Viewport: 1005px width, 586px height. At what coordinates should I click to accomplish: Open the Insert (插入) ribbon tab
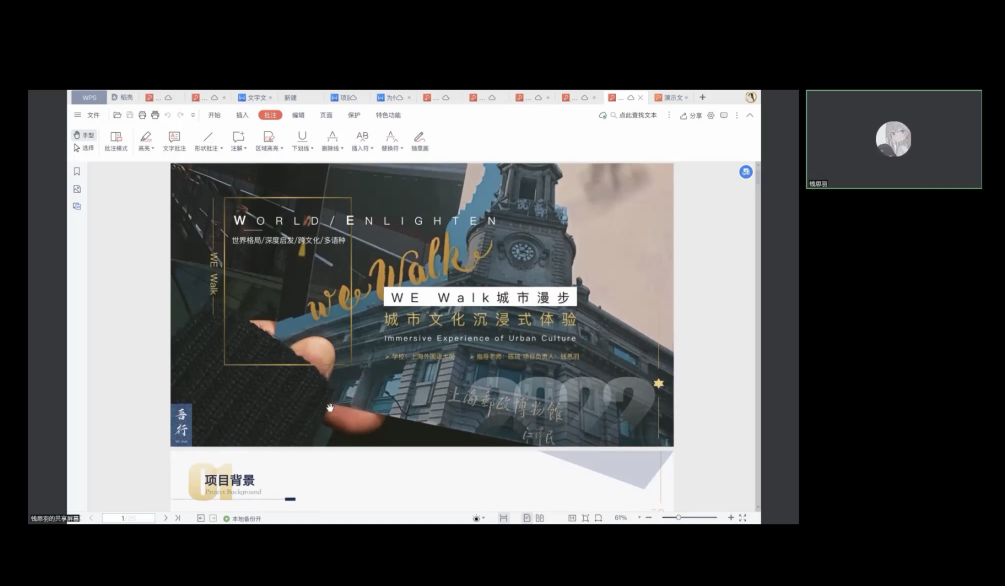[x=242, y=115]
